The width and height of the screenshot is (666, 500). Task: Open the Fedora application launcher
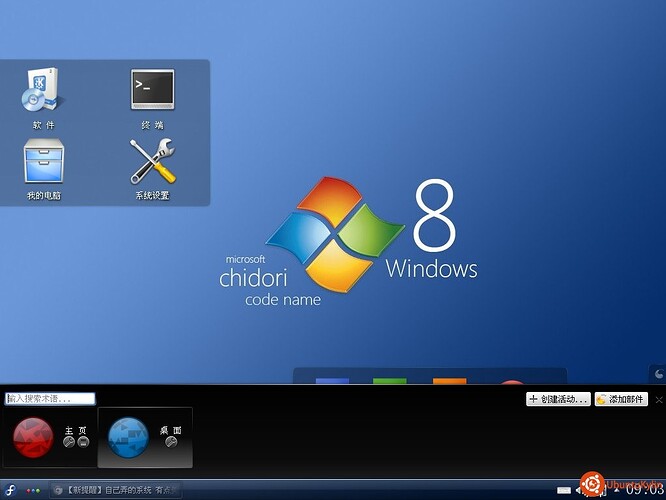[x=10, y=490]
